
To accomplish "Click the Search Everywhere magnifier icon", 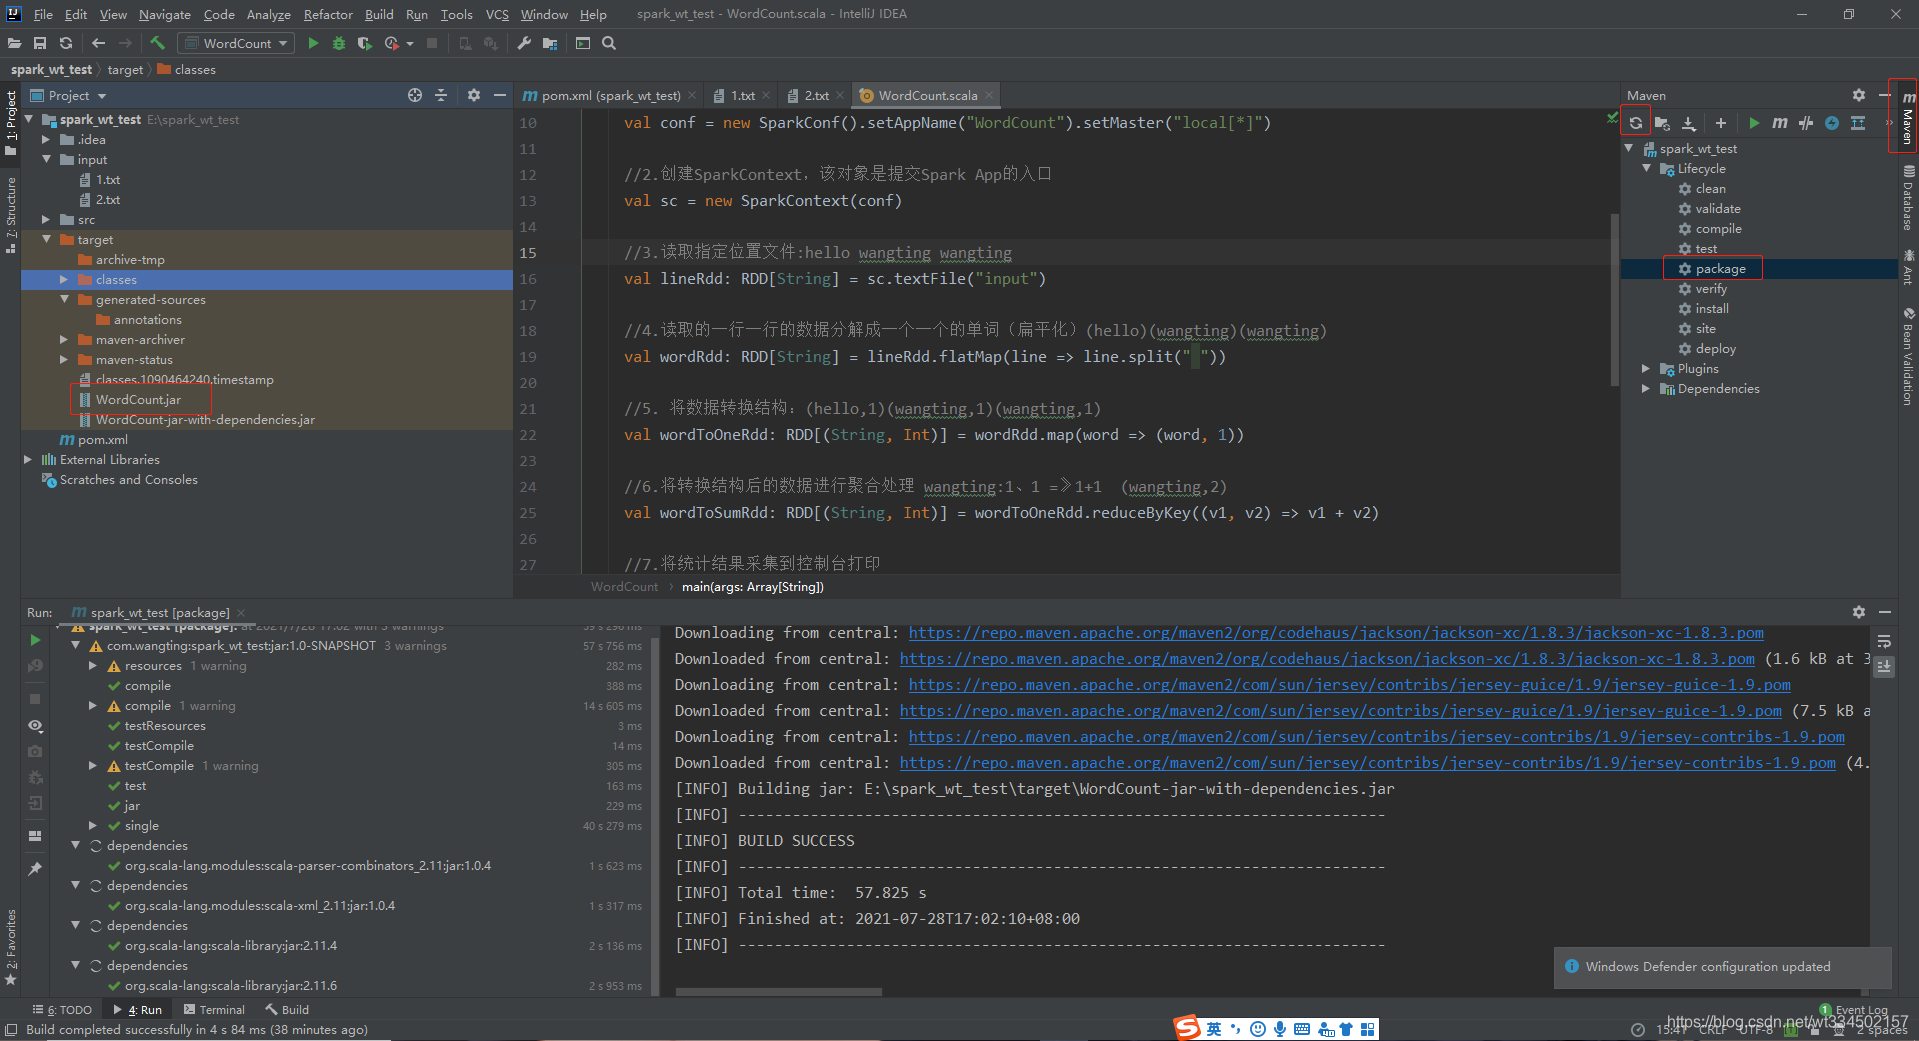I will [609, 43].
